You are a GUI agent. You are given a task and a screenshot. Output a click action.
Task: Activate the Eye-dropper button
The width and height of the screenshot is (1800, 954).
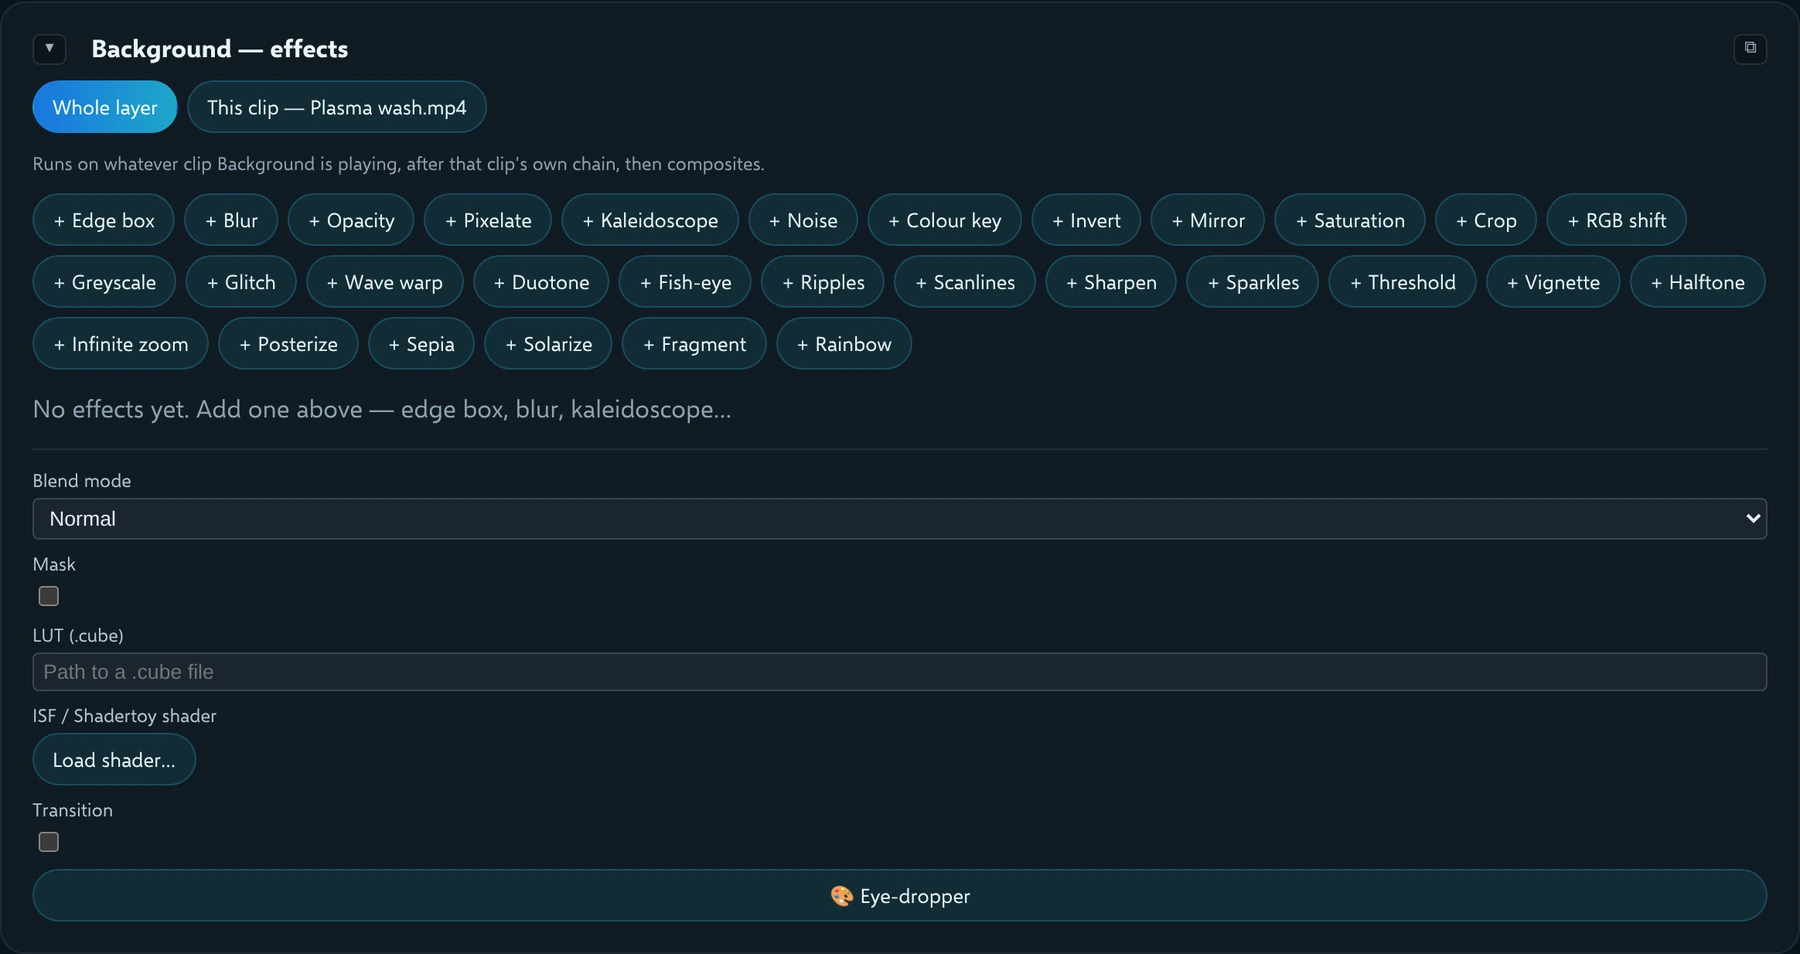click(900, 896)
